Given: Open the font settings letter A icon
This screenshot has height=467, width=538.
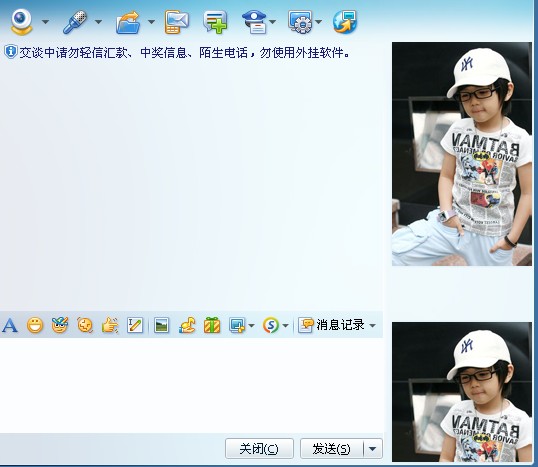Looking at the screenshot, I should pos(10,325).
